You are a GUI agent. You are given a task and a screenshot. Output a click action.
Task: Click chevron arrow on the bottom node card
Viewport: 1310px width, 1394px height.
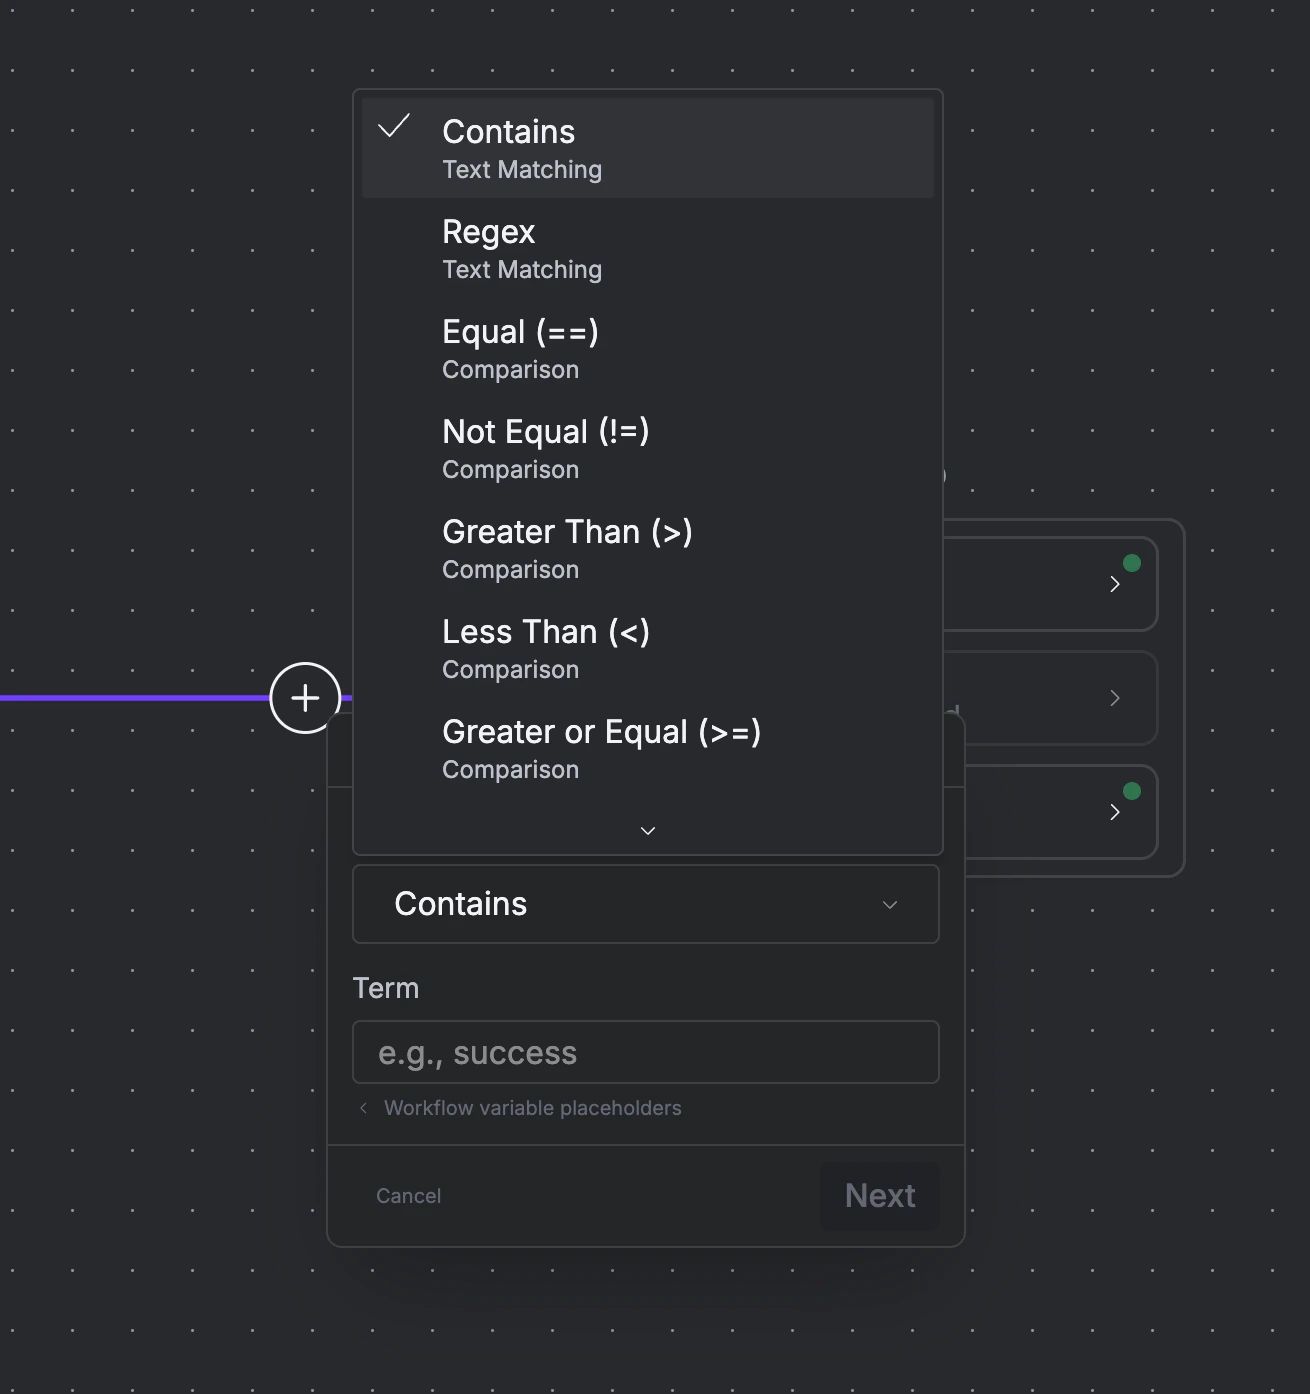(x=1115, y=812)
